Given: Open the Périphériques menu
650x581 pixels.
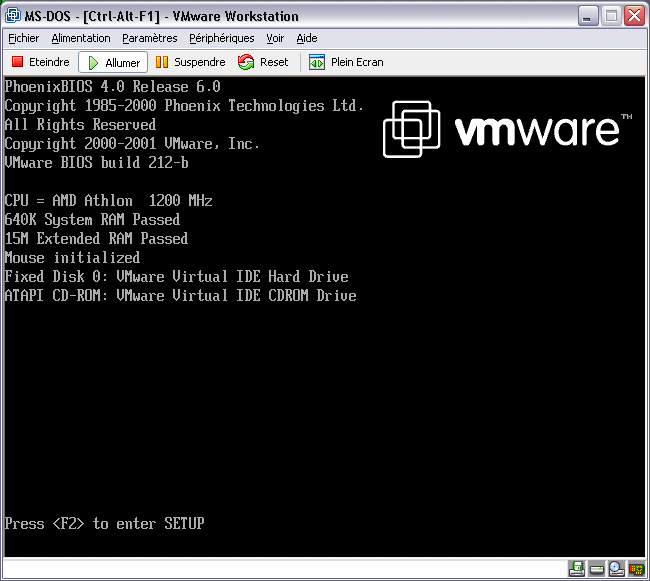Looking at the screenshot, I should tap(222, 38).
